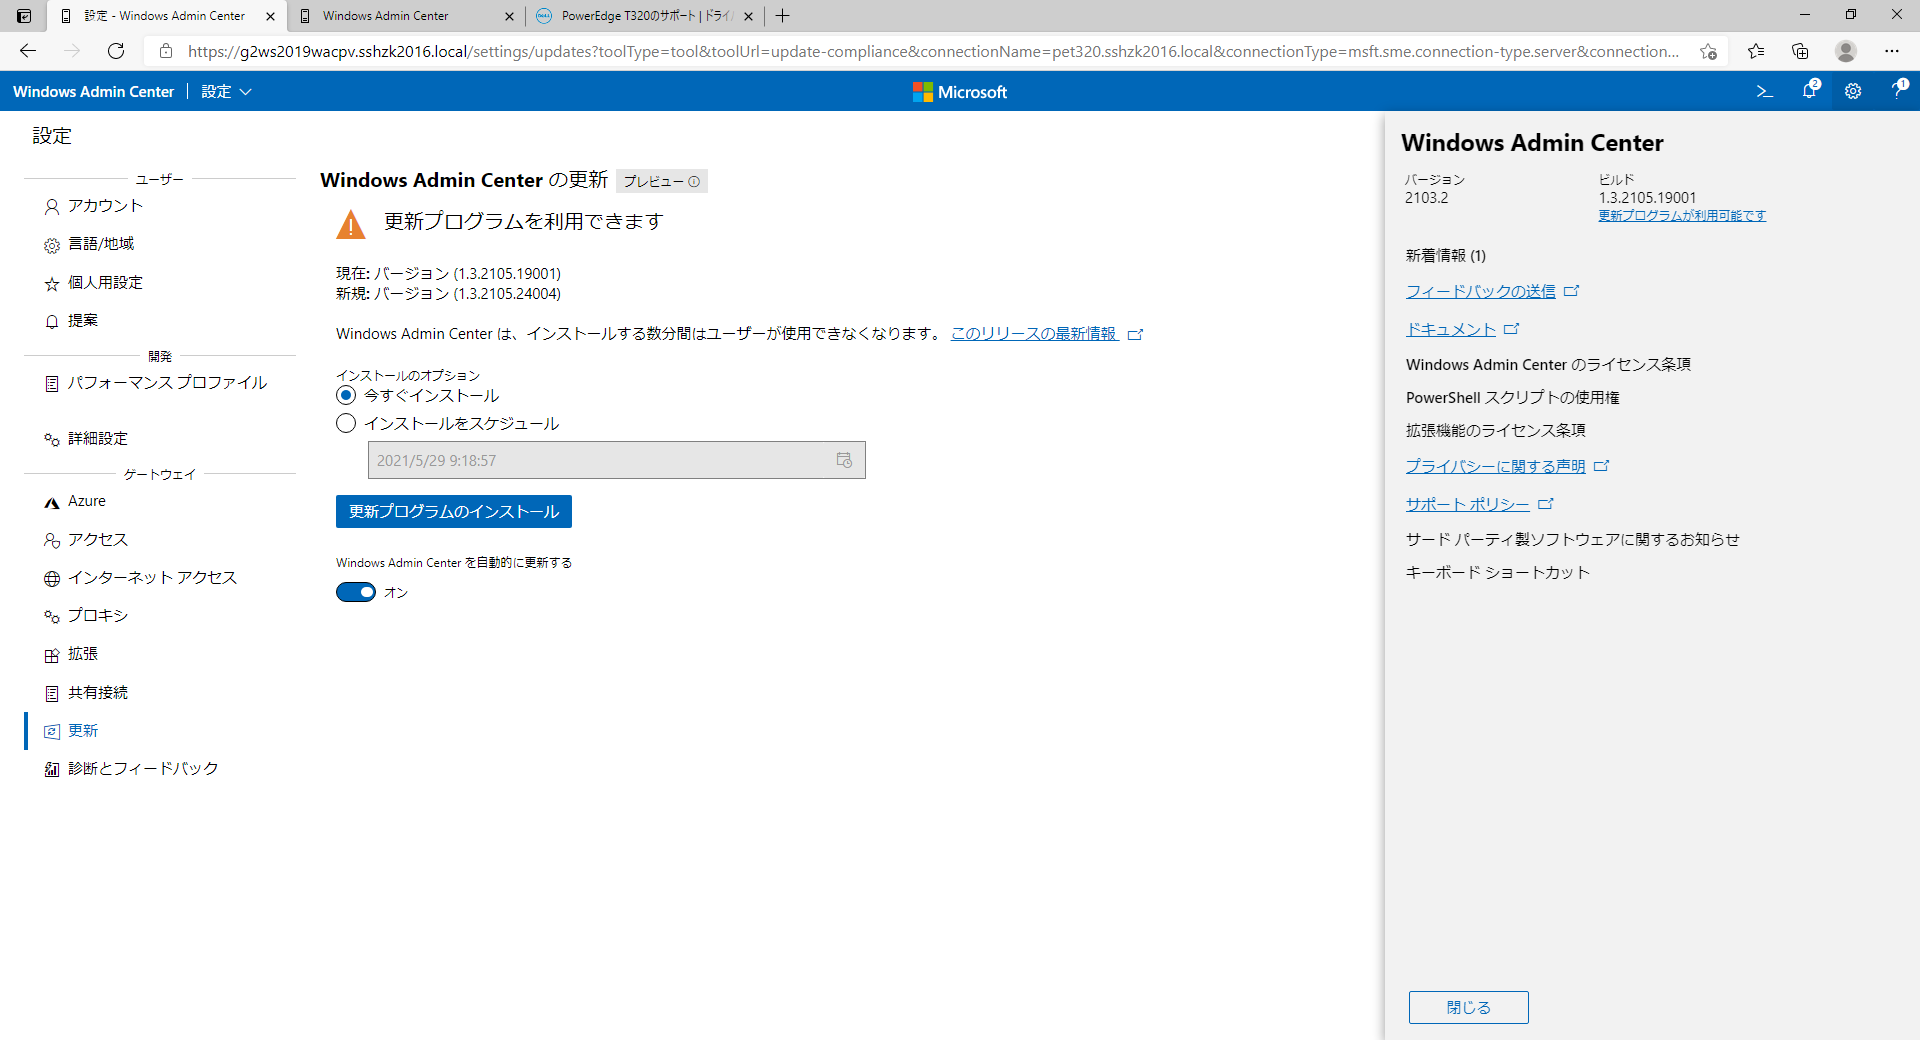1920x1040 pixels.
Task: Click the schedule date-time field
Action: coord(617,460)
